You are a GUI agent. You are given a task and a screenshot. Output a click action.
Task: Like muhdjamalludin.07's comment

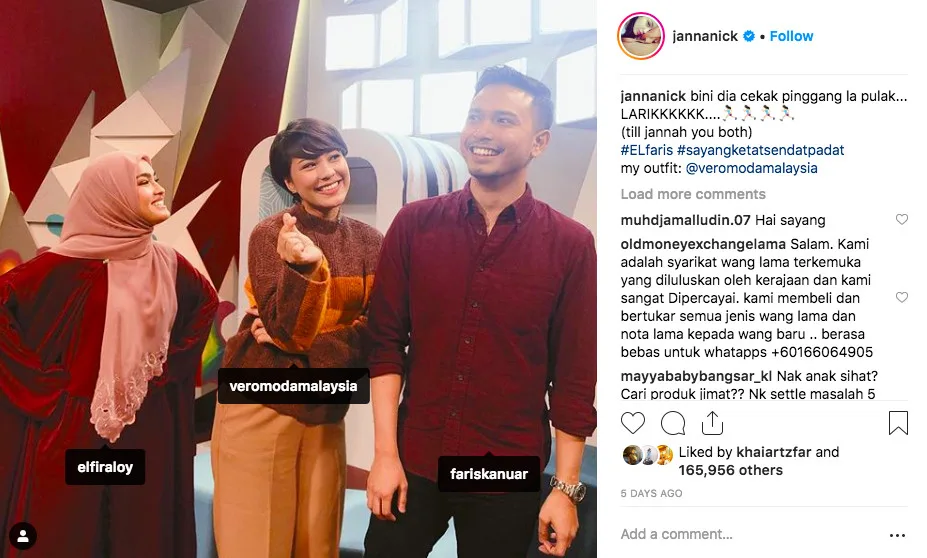[x=902, y=219]
